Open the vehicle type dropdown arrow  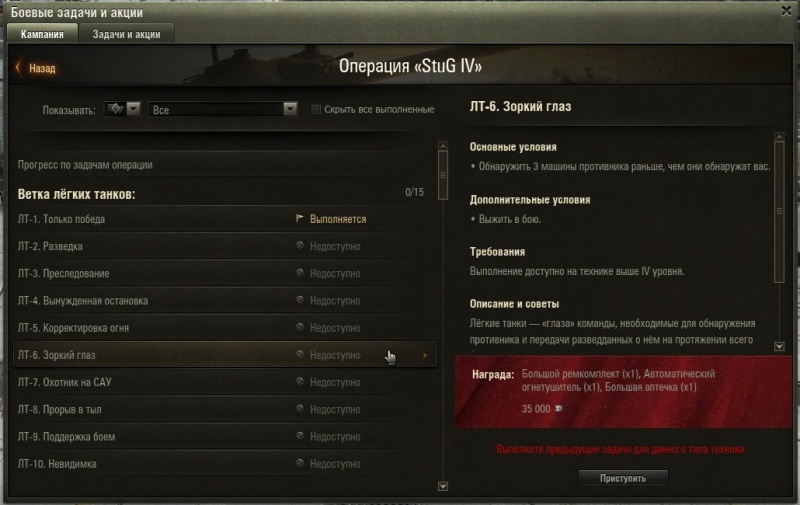[x=134, y=109]
